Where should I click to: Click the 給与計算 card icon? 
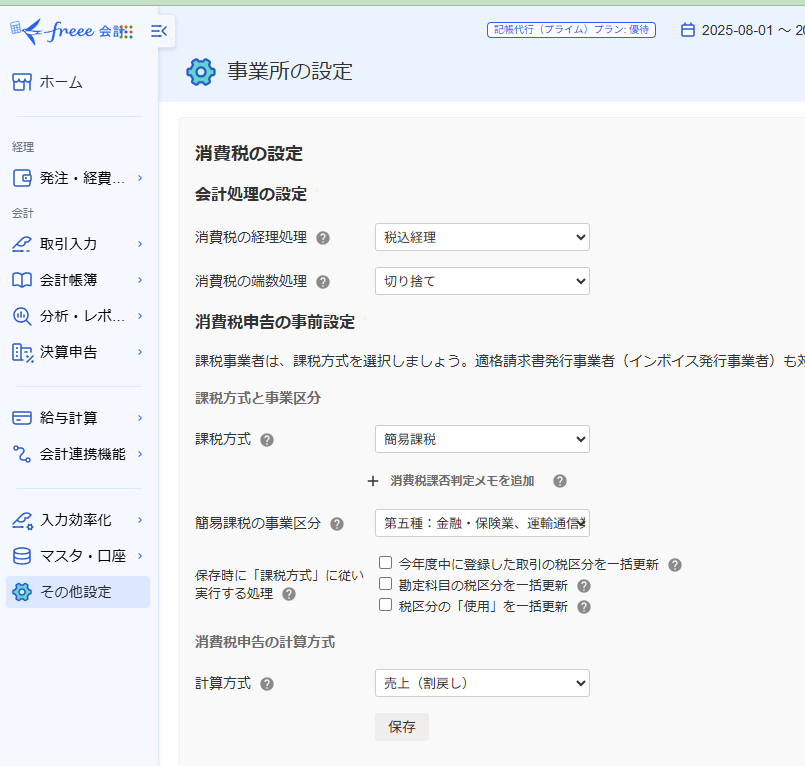coord(22,418)
